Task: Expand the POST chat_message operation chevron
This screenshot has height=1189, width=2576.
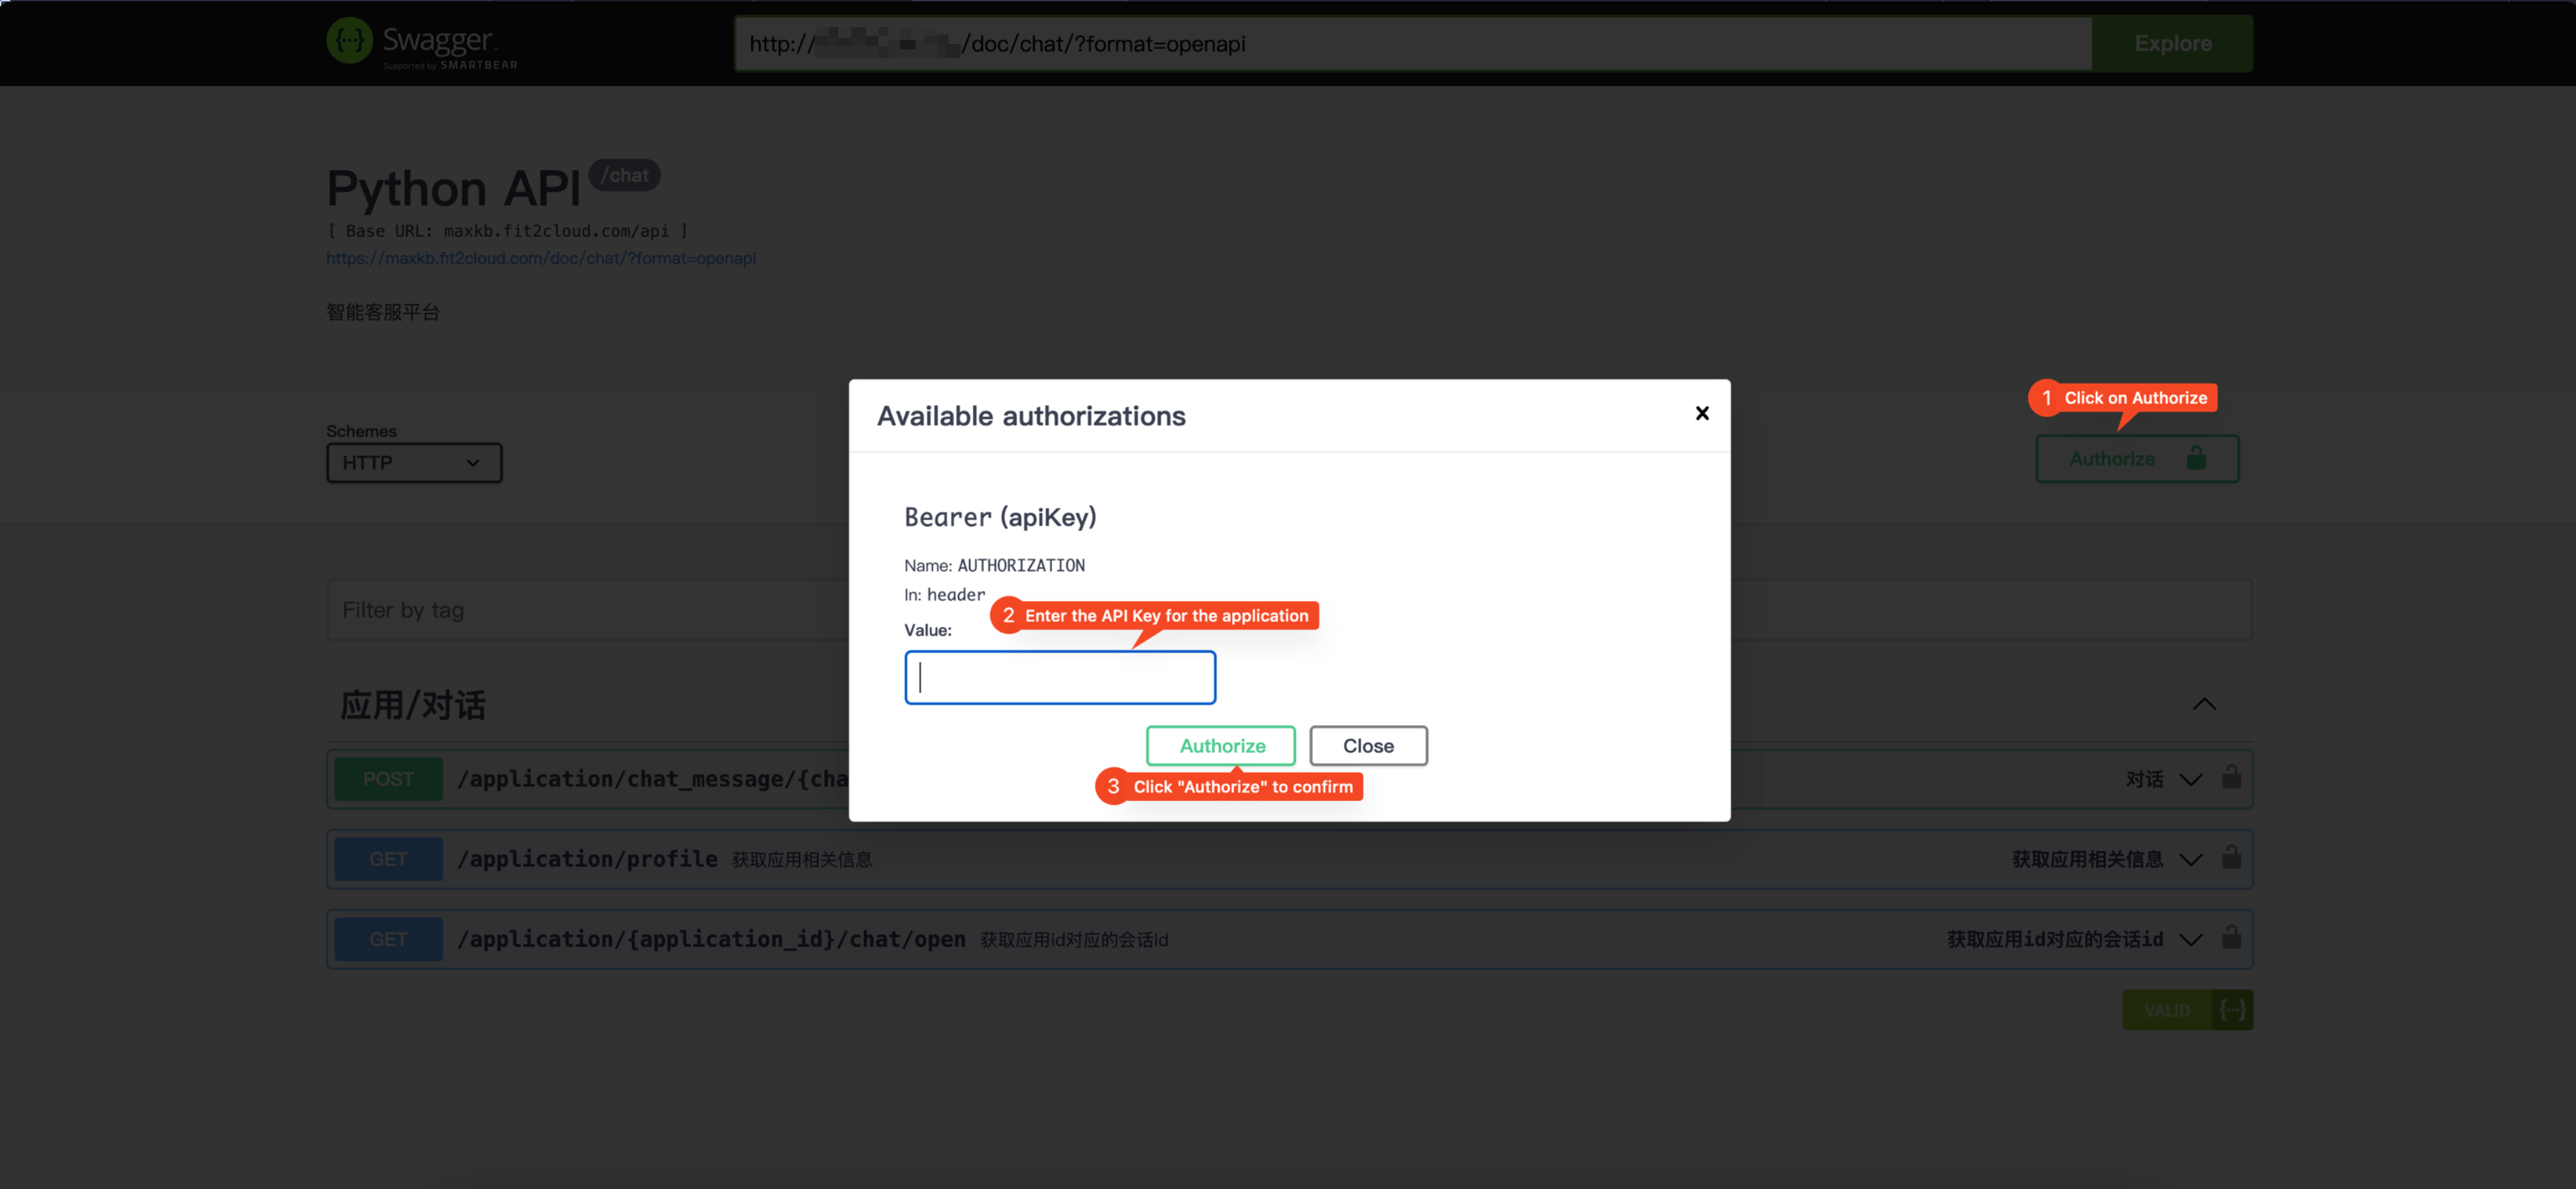Action: point(2190,779)
